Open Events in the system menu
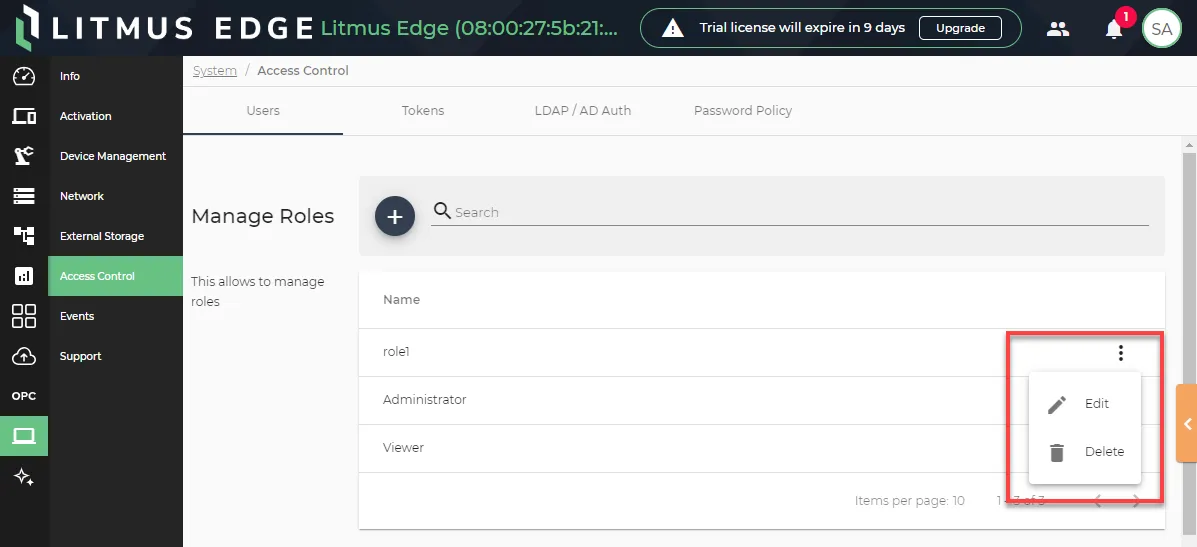The width and height of the screenshot is (1197, 547). (115, 316)
